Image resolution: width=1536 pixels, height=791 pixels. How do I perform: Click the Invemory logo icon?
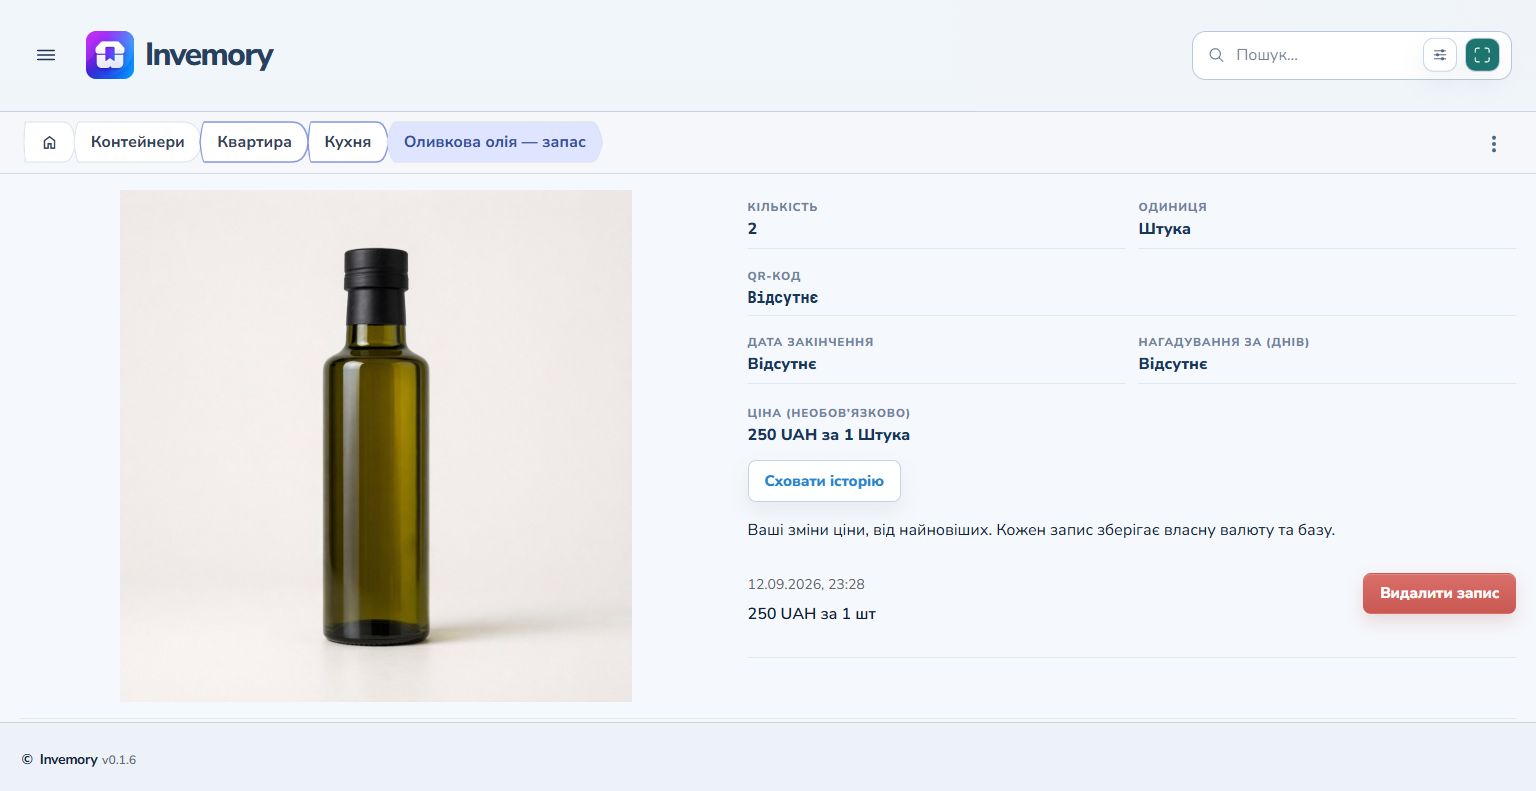click(x=110, y=55)
